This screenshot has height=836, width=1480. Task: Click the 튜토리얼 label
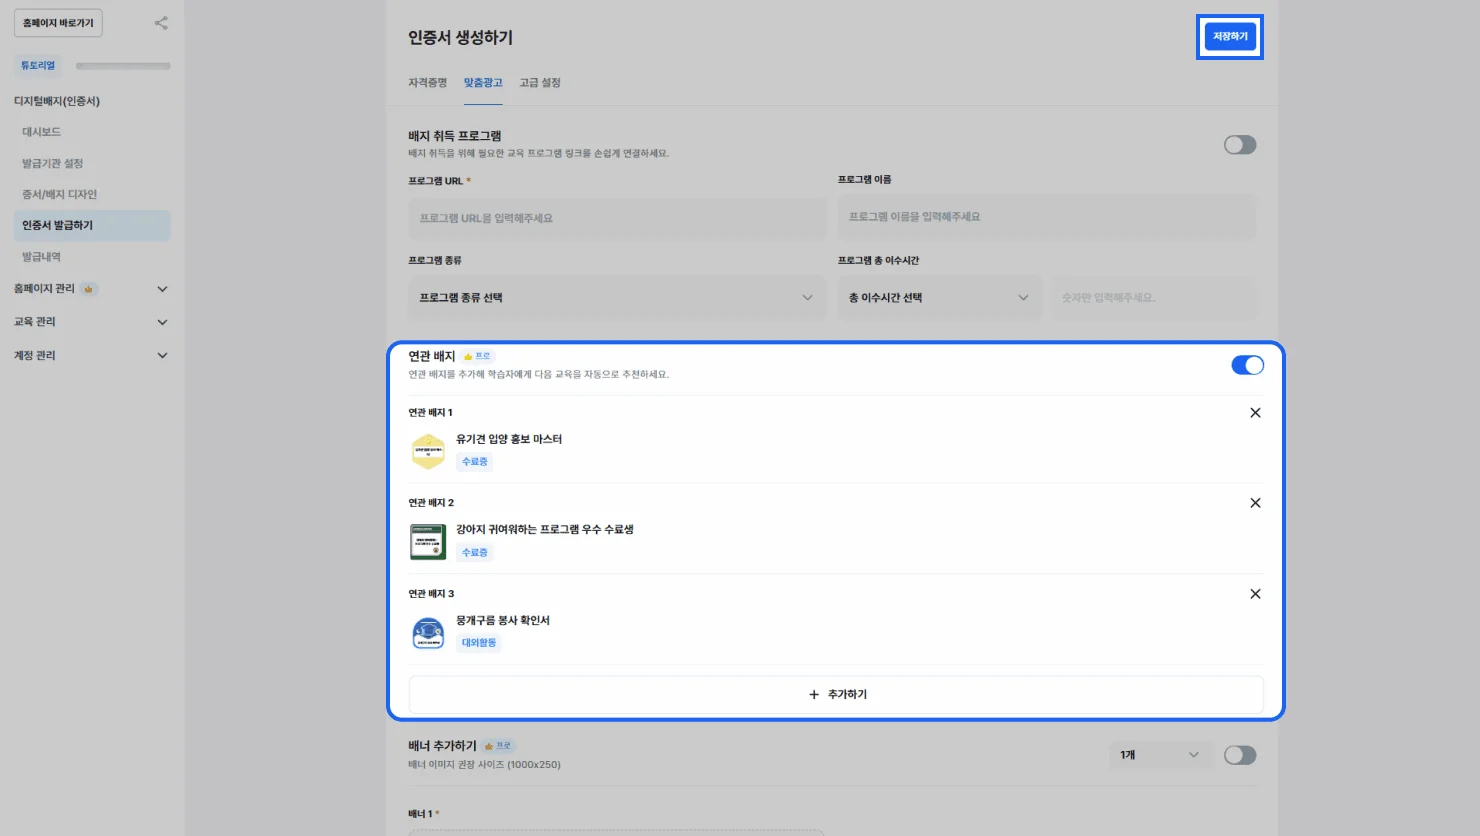38,66
